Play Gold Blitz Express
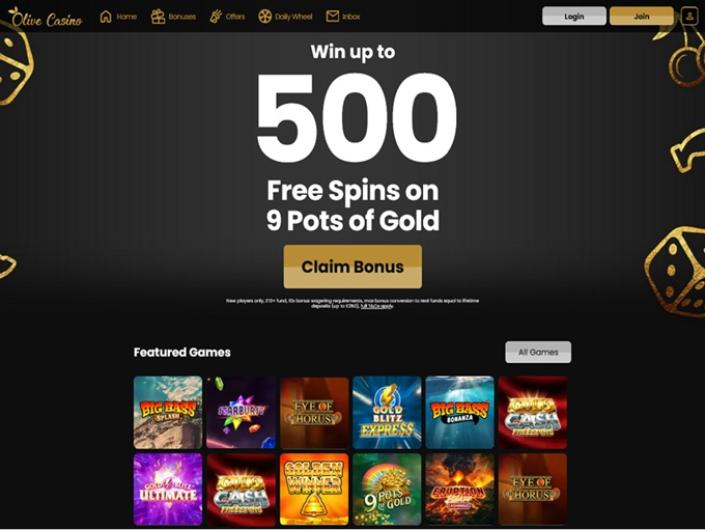This screenshot has width=705, height=530. coord(387,412)
